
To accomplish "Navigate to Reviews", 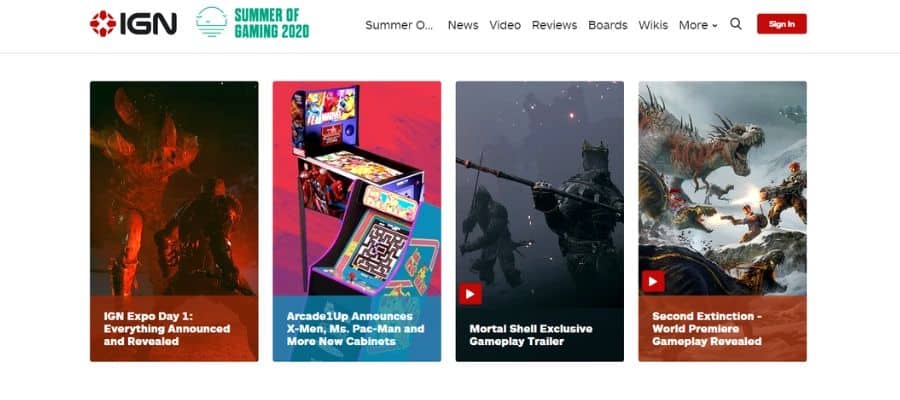I will [554, 25].
